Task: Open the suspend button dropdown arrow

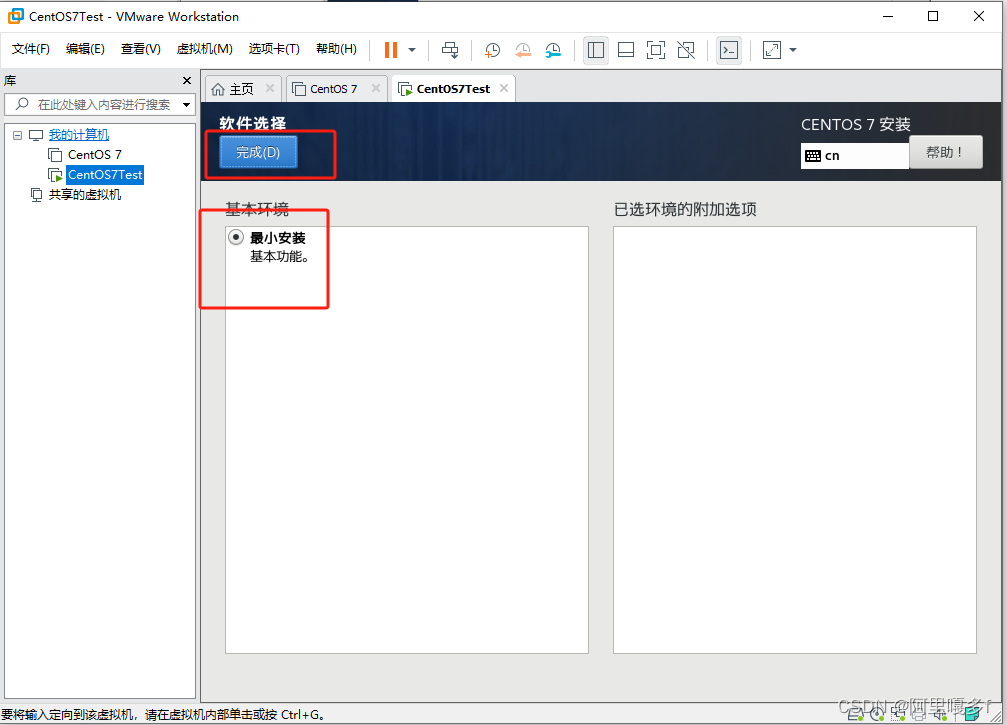Action: (411, 50)
